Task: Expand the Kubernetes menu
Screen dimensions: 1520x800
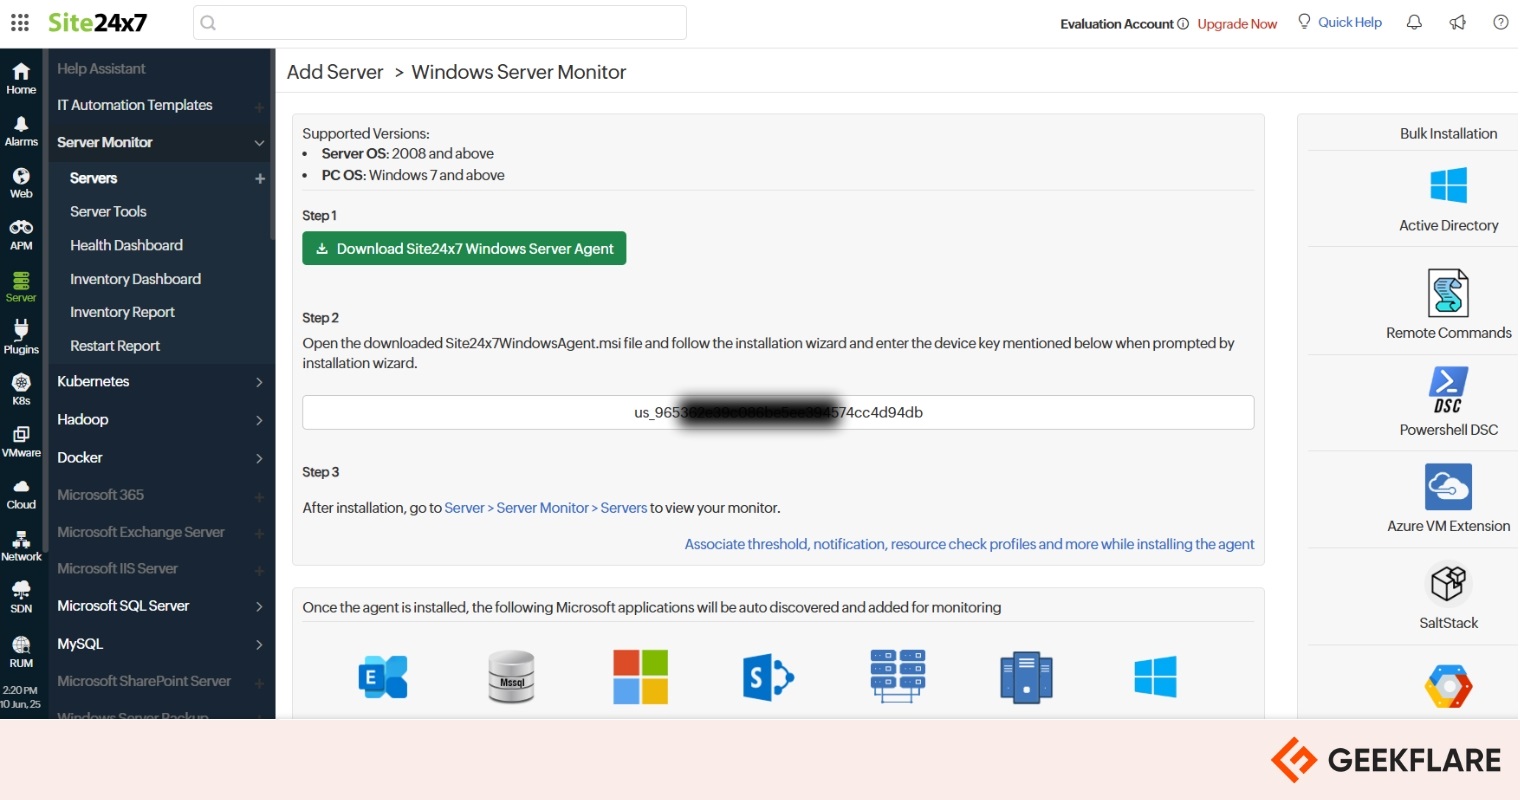Action: pos(259,382)
